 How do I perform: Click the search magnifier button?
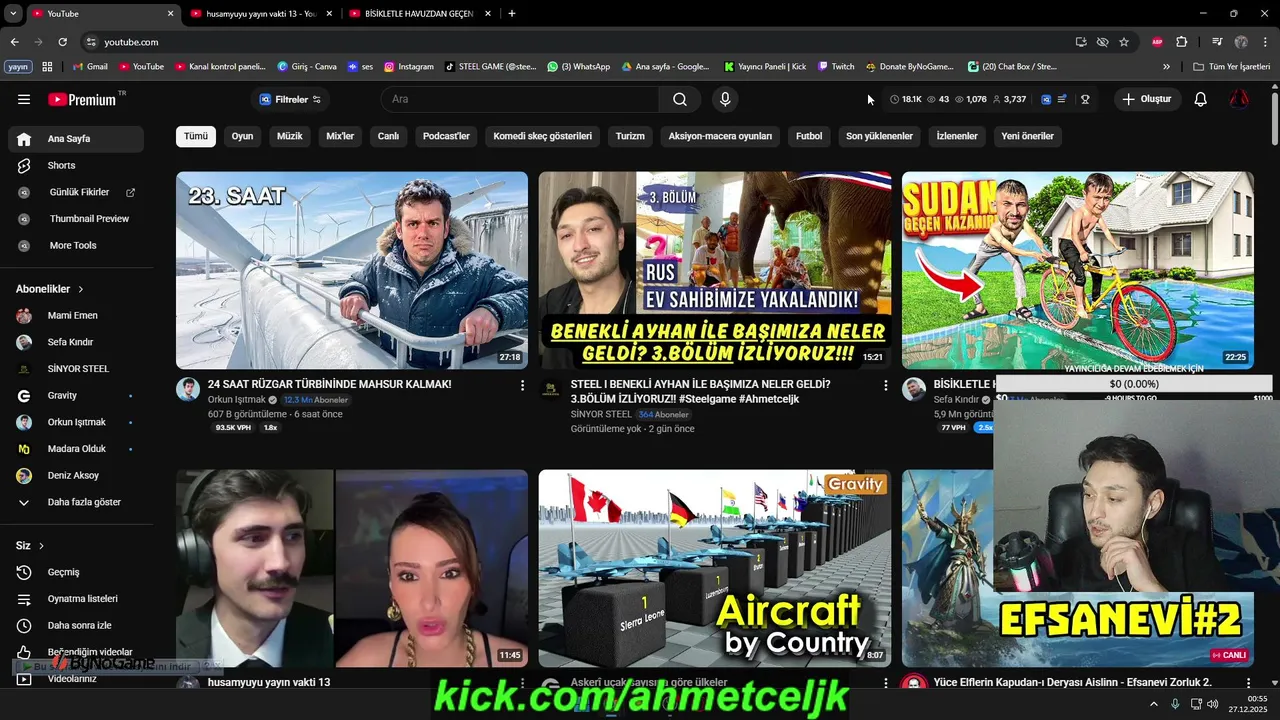coord(680,99)
